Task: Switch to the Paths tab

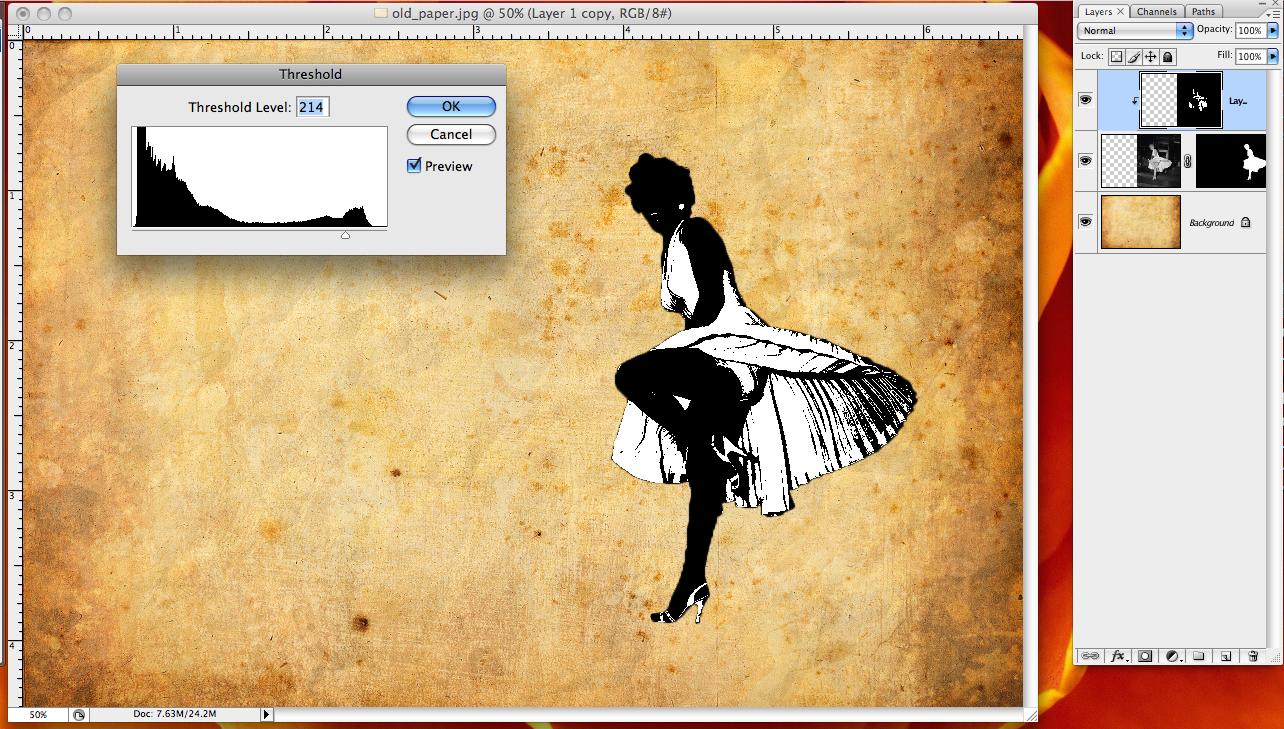Action: click(x=1203, y=12)
